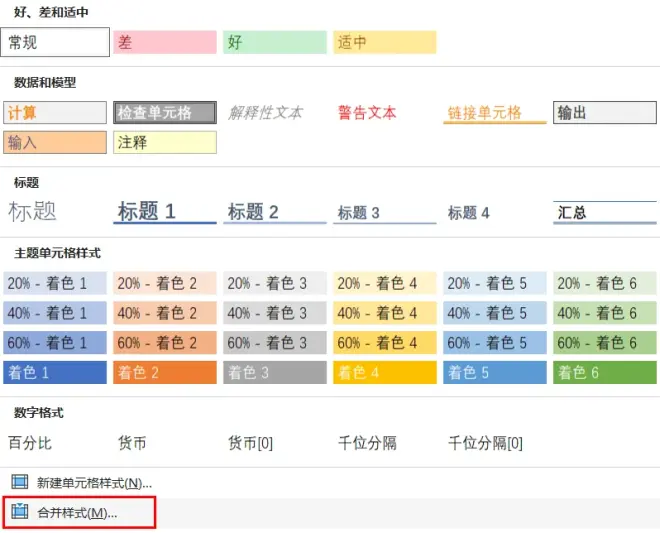Apply the 输入 input style

click(55, 142)
